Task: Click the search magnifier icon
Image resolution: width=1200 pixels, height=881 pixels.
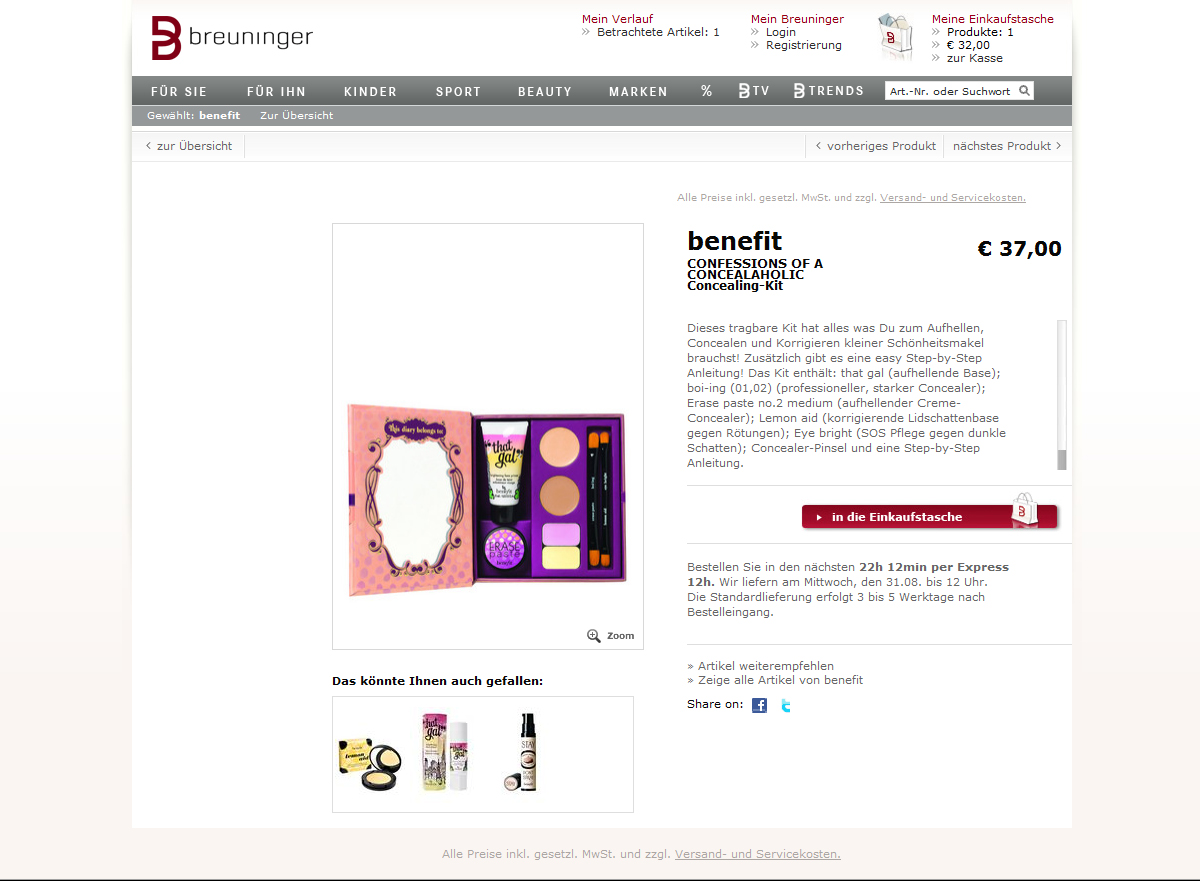Action: coord(1024,91)
